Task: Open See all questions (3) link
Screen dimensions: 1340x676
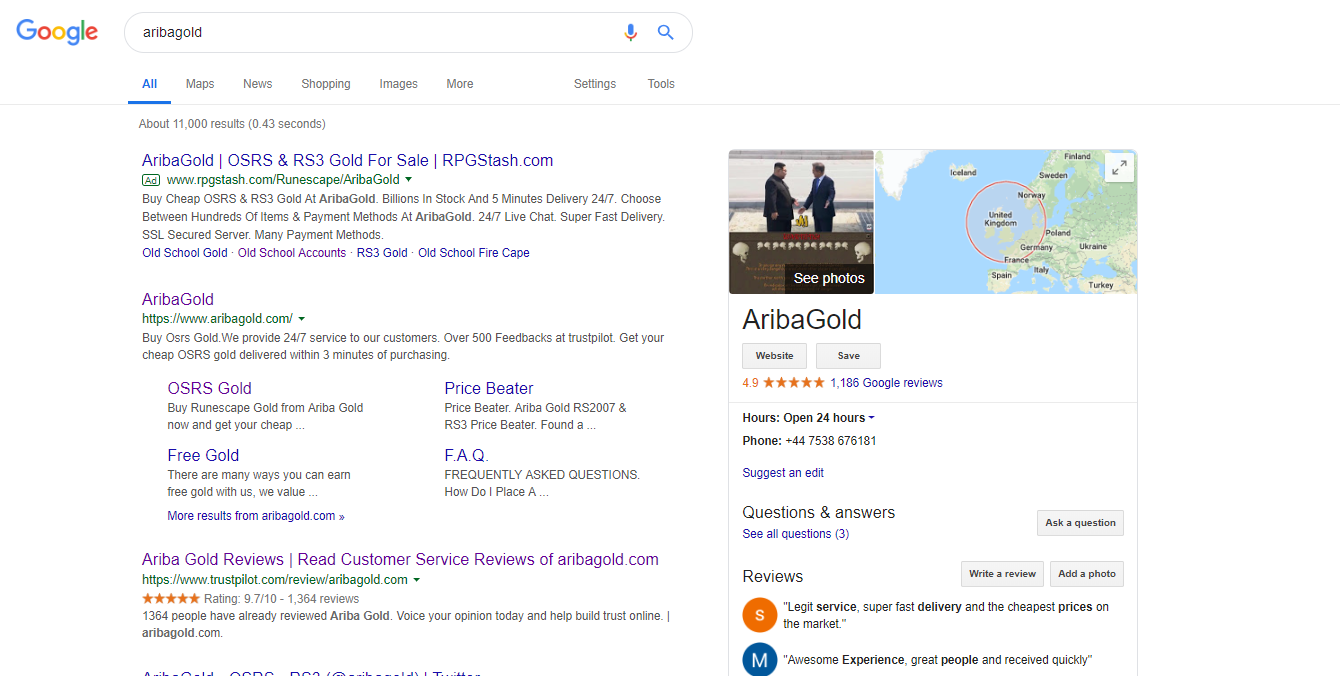Action: pos(795,534)
